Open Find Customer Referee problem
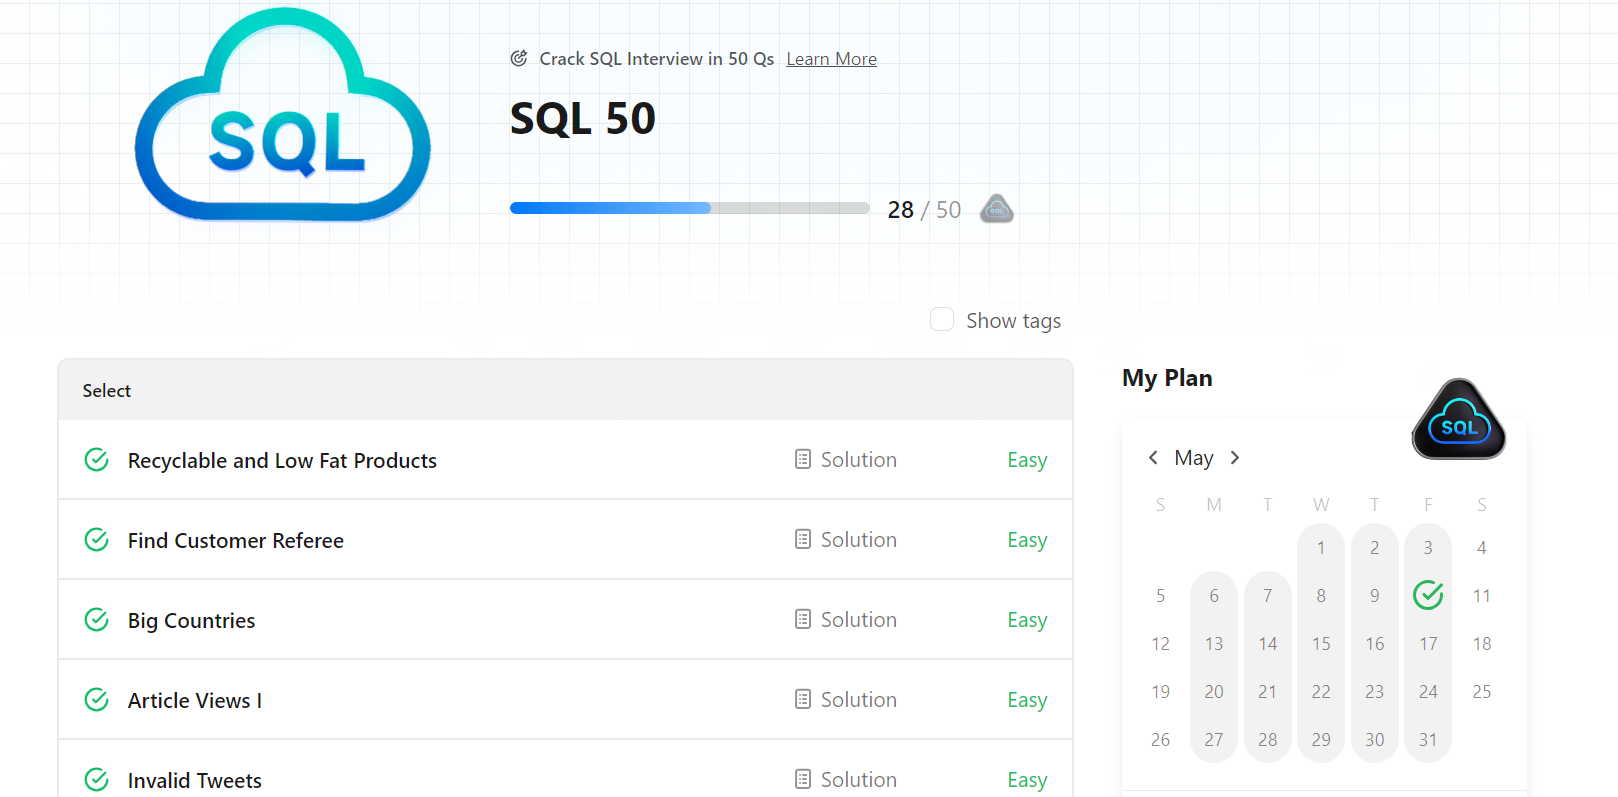1618x797 pixels. 236,540
